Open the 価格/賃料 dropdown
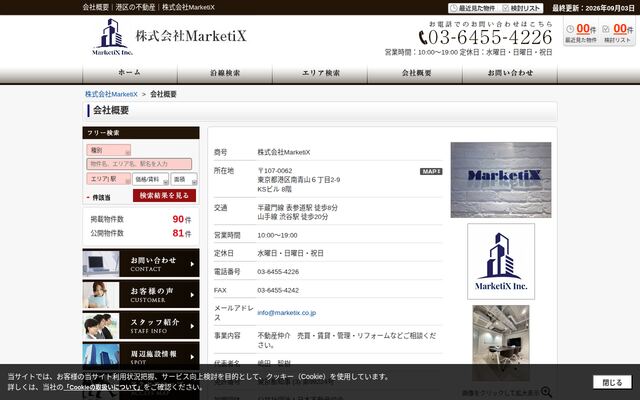 pyautogui.click(x=150, y=179)
